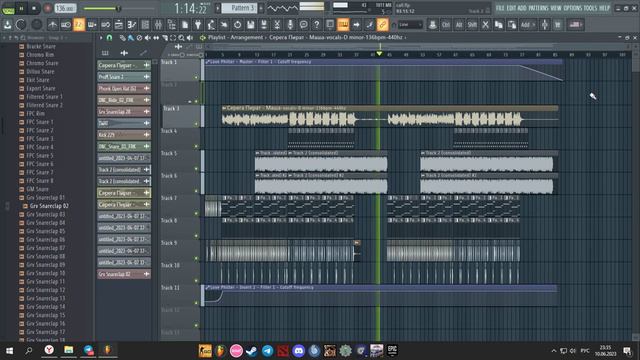
Task: Select the Brooke Snare sample in browser
Action: click(41, 46)
